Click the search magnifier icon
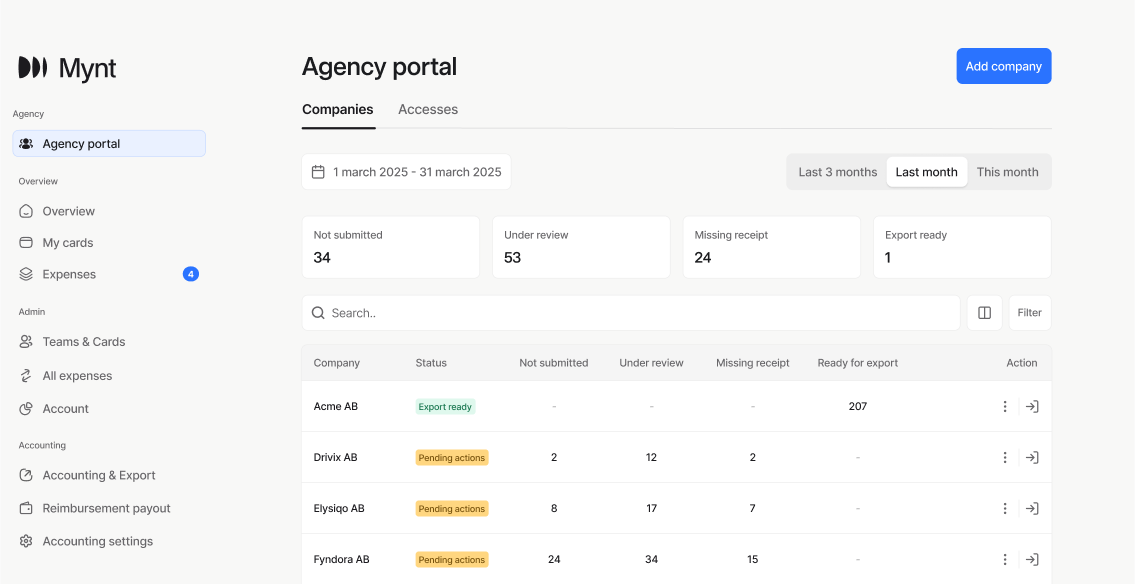Image resolution: width=1135 pixels, height=584 pixels. point(318,313)
